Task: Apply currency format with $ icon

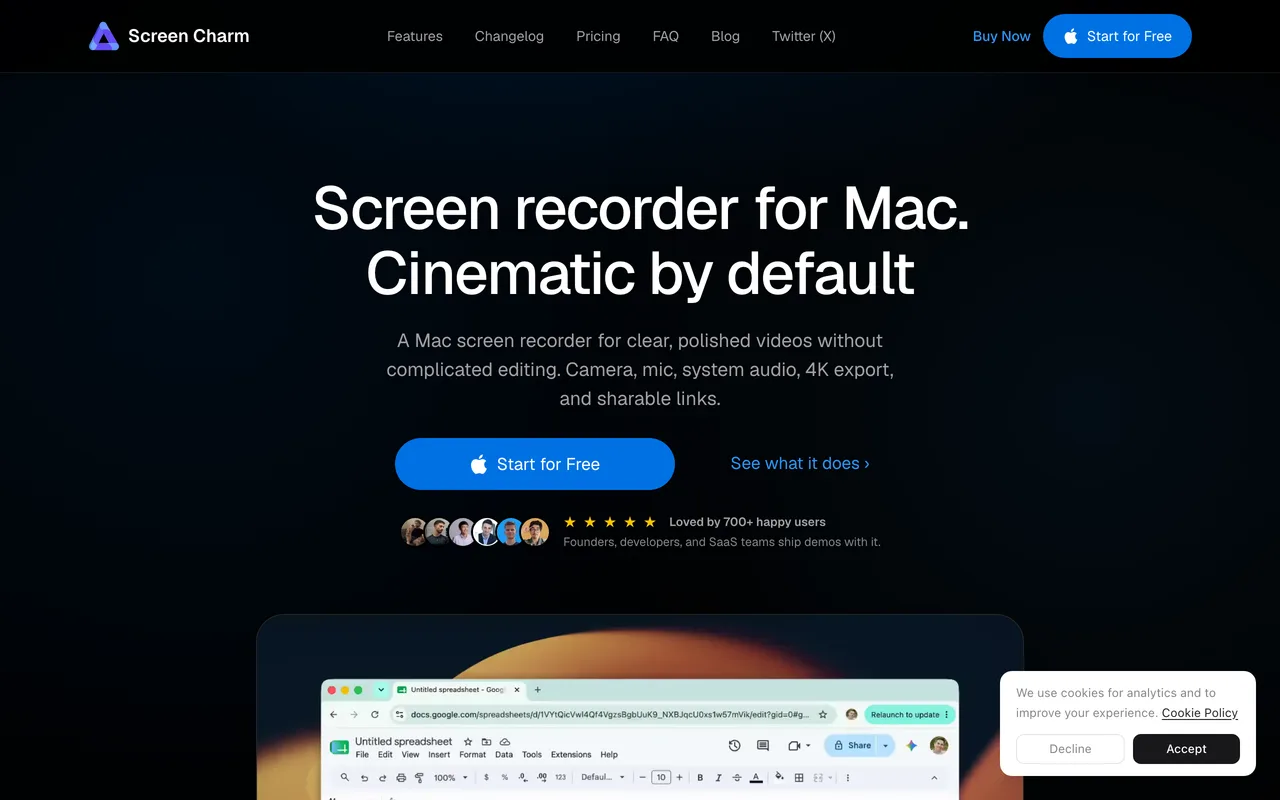Action: pos(486,777)
